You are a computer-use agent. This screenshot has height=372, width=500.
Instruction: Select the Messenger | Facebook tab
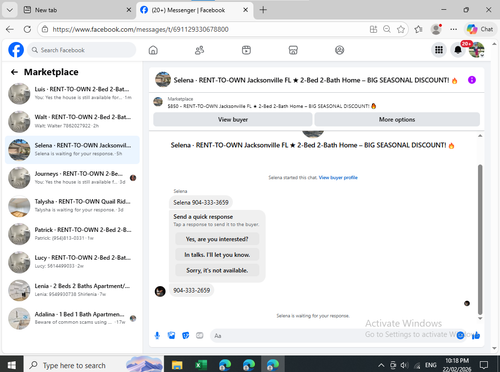pos(195,10)
